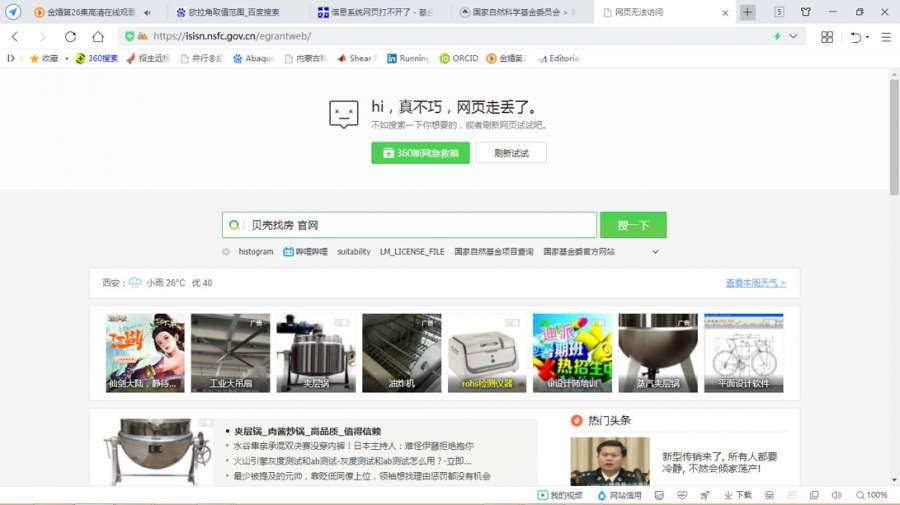Click the 360断网急救箱 green button
This screenshot has height=505, width=900.
point(420,153)
